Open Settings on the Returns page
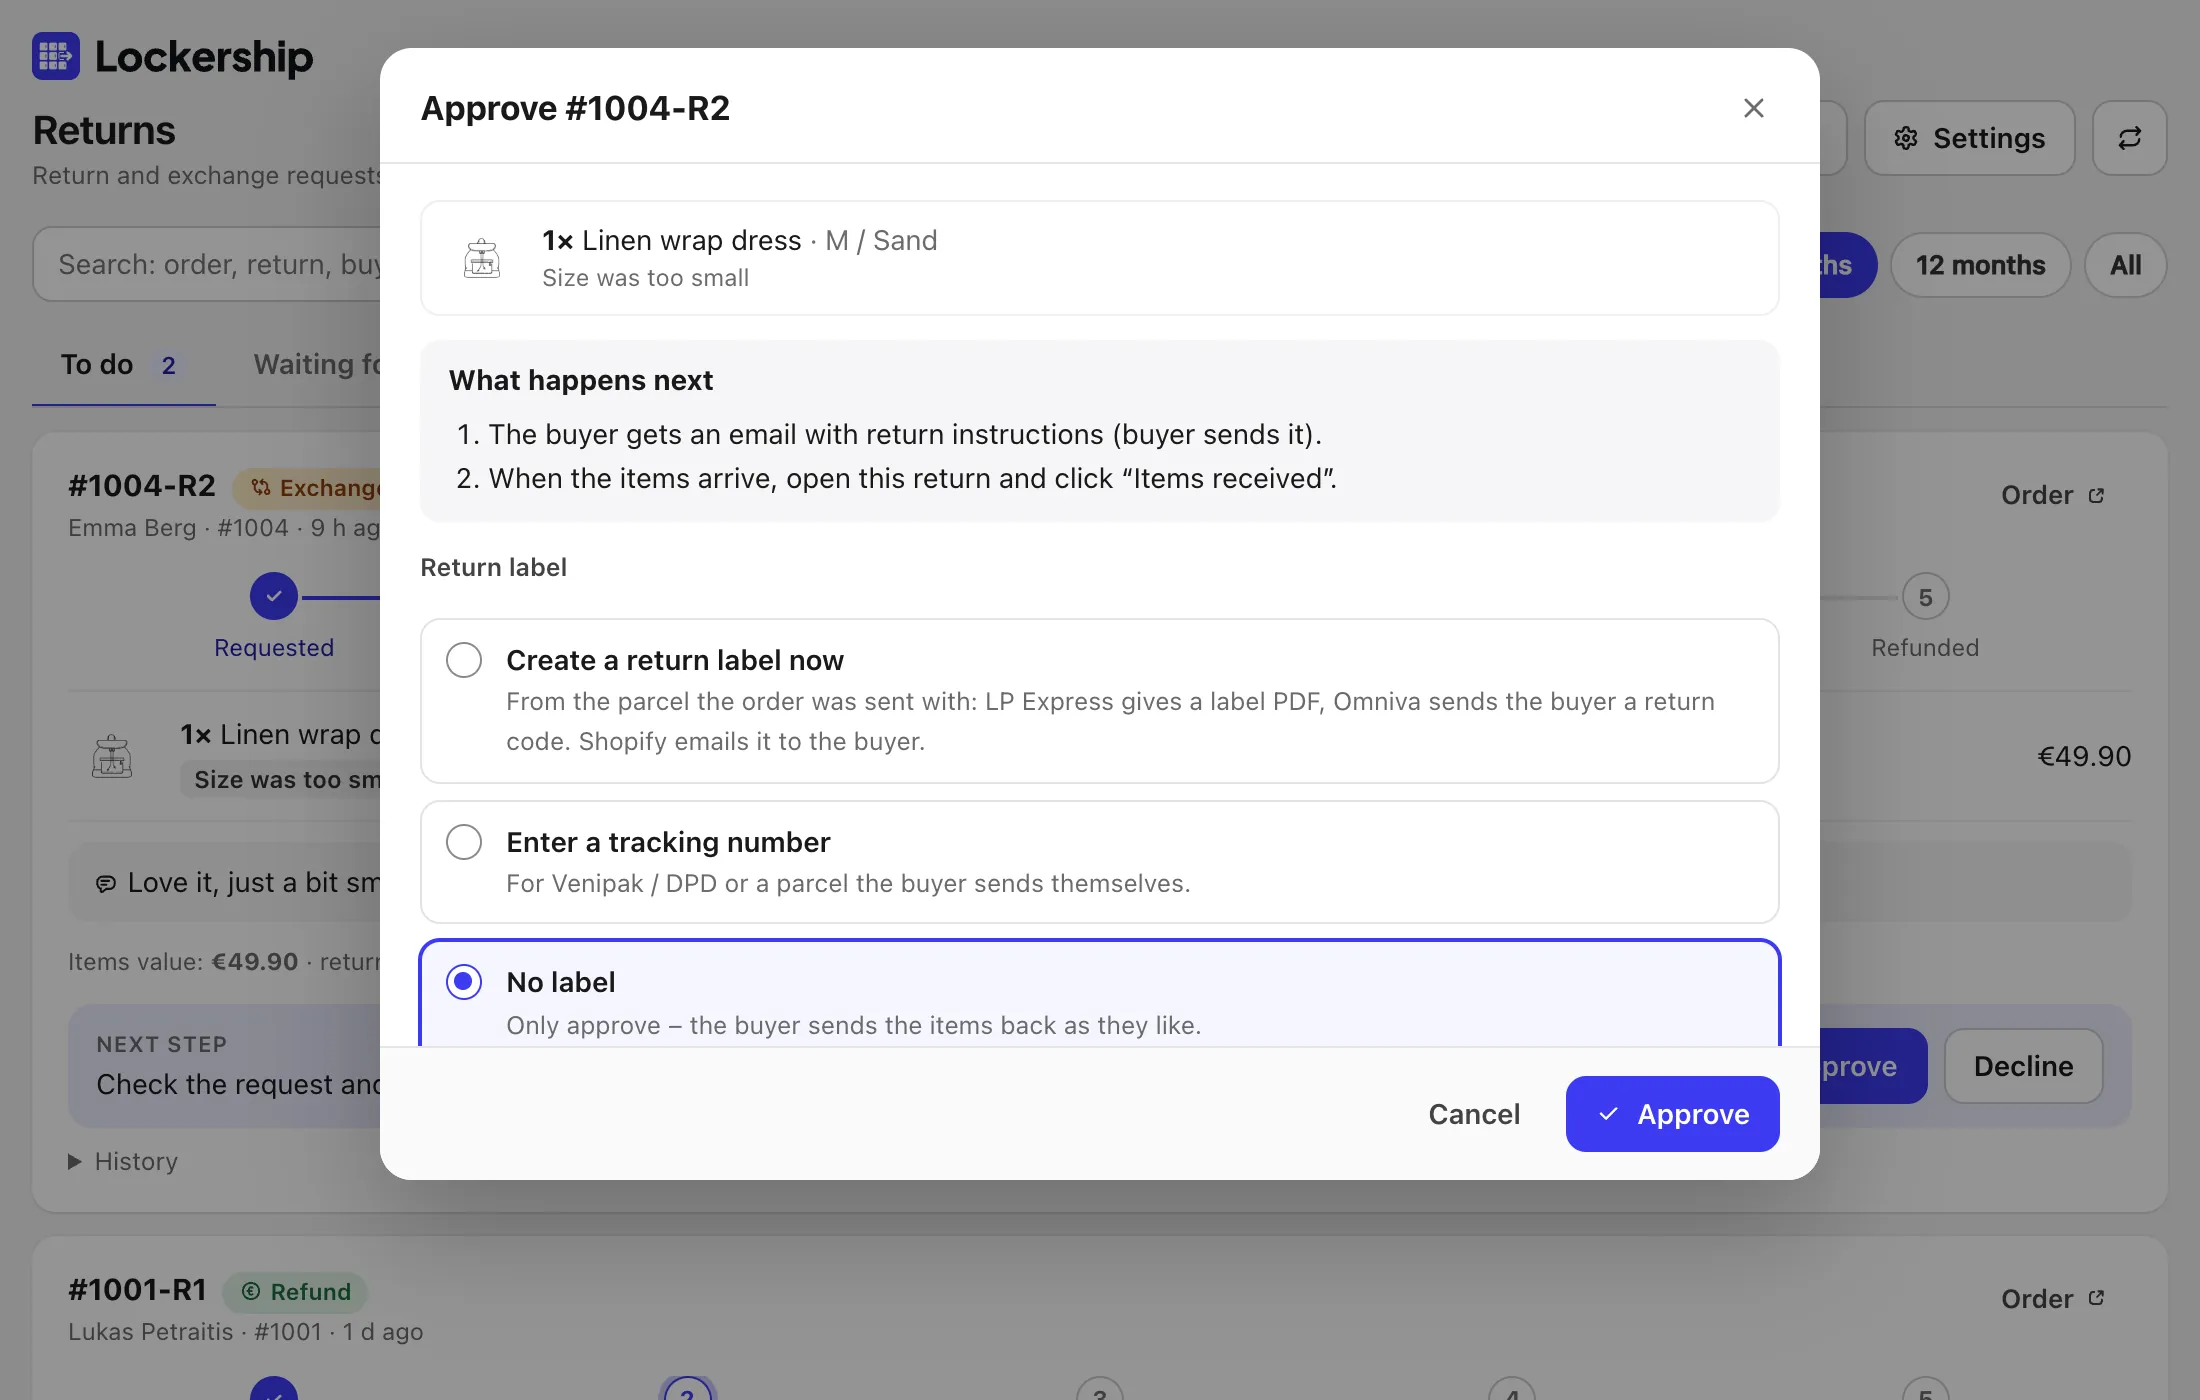 (x=1969, y=138)
